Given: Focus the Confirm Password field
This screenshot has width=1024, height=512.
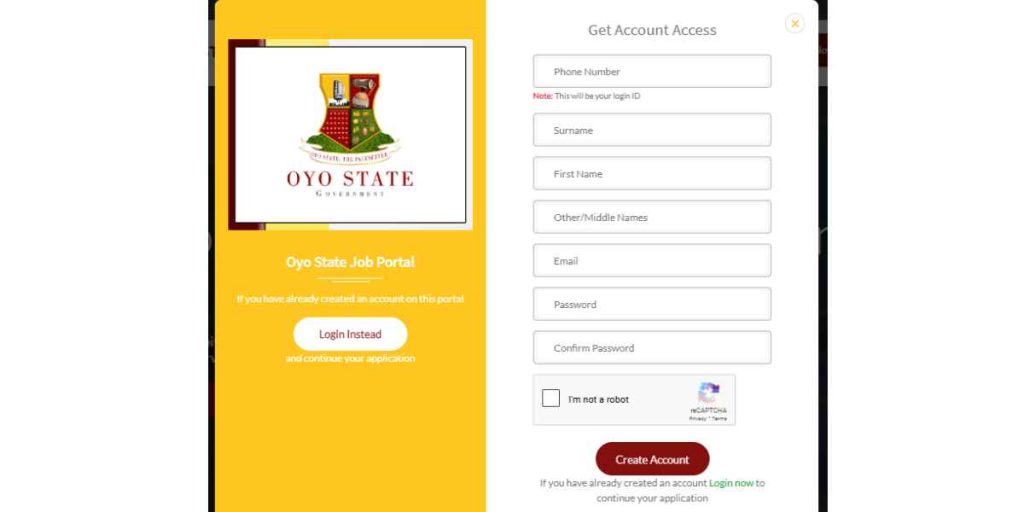Looking at the screenshot, I should [652, 348].
